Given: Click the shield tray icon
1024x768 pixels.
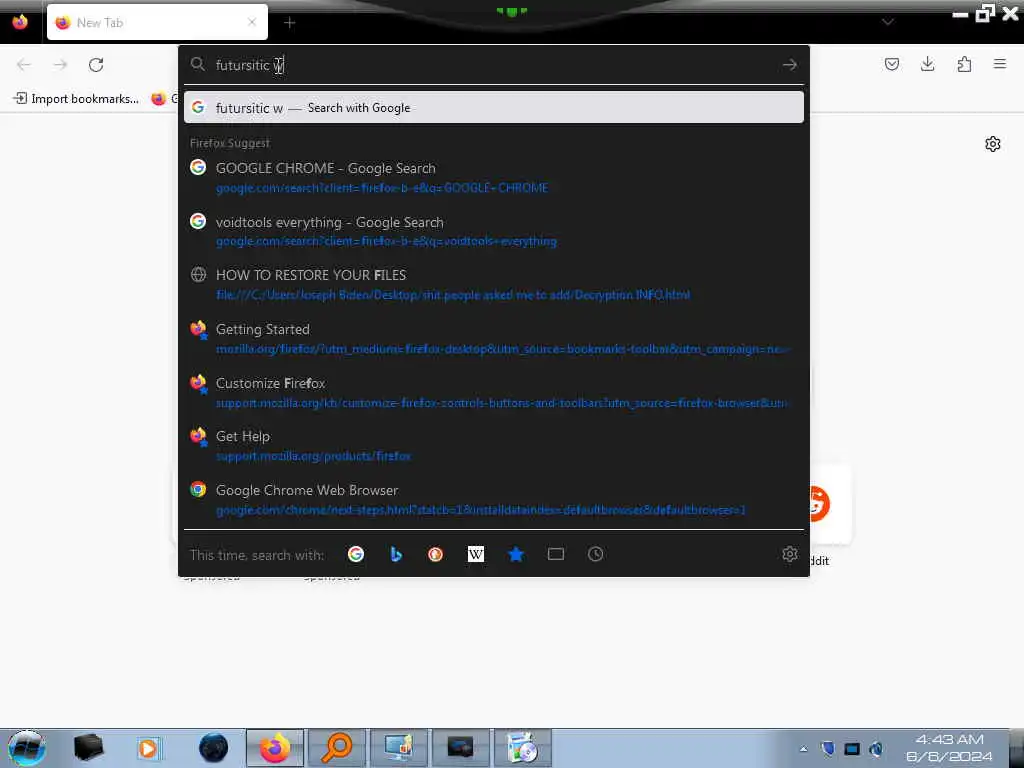Looking at the screenshot, I should (x=827, y=749).
